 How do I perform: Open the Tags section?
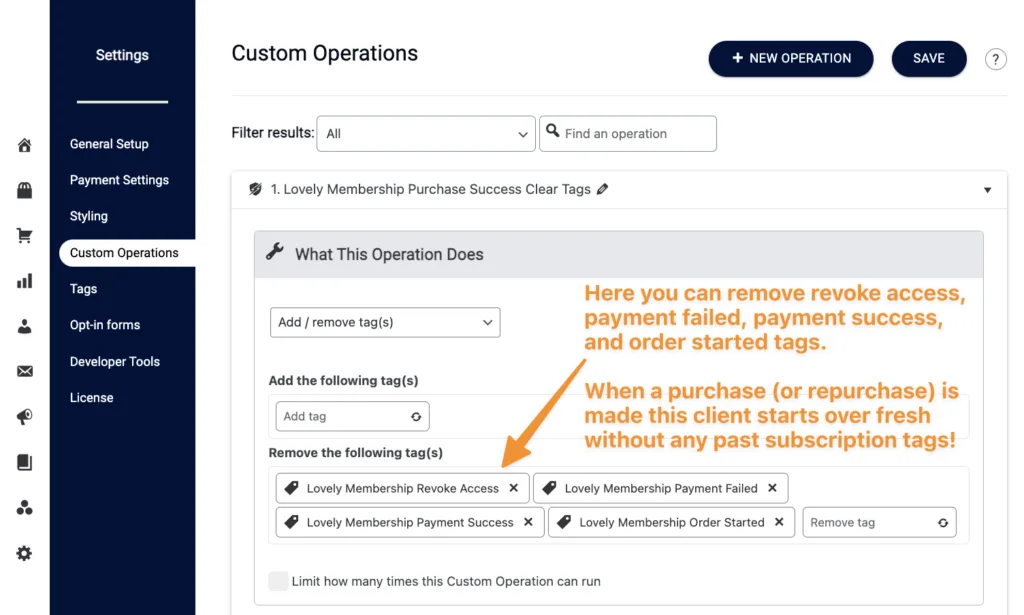click(81, 289)
